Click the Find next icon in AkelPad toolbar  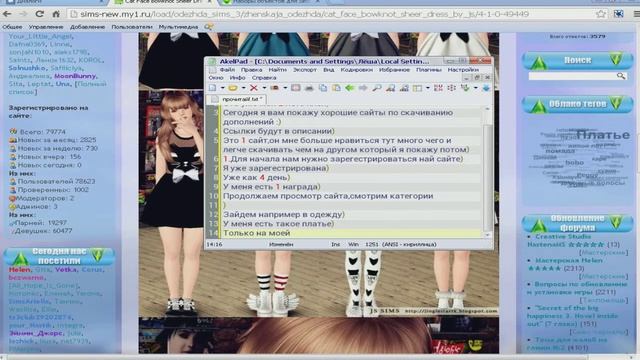(390, 88)
